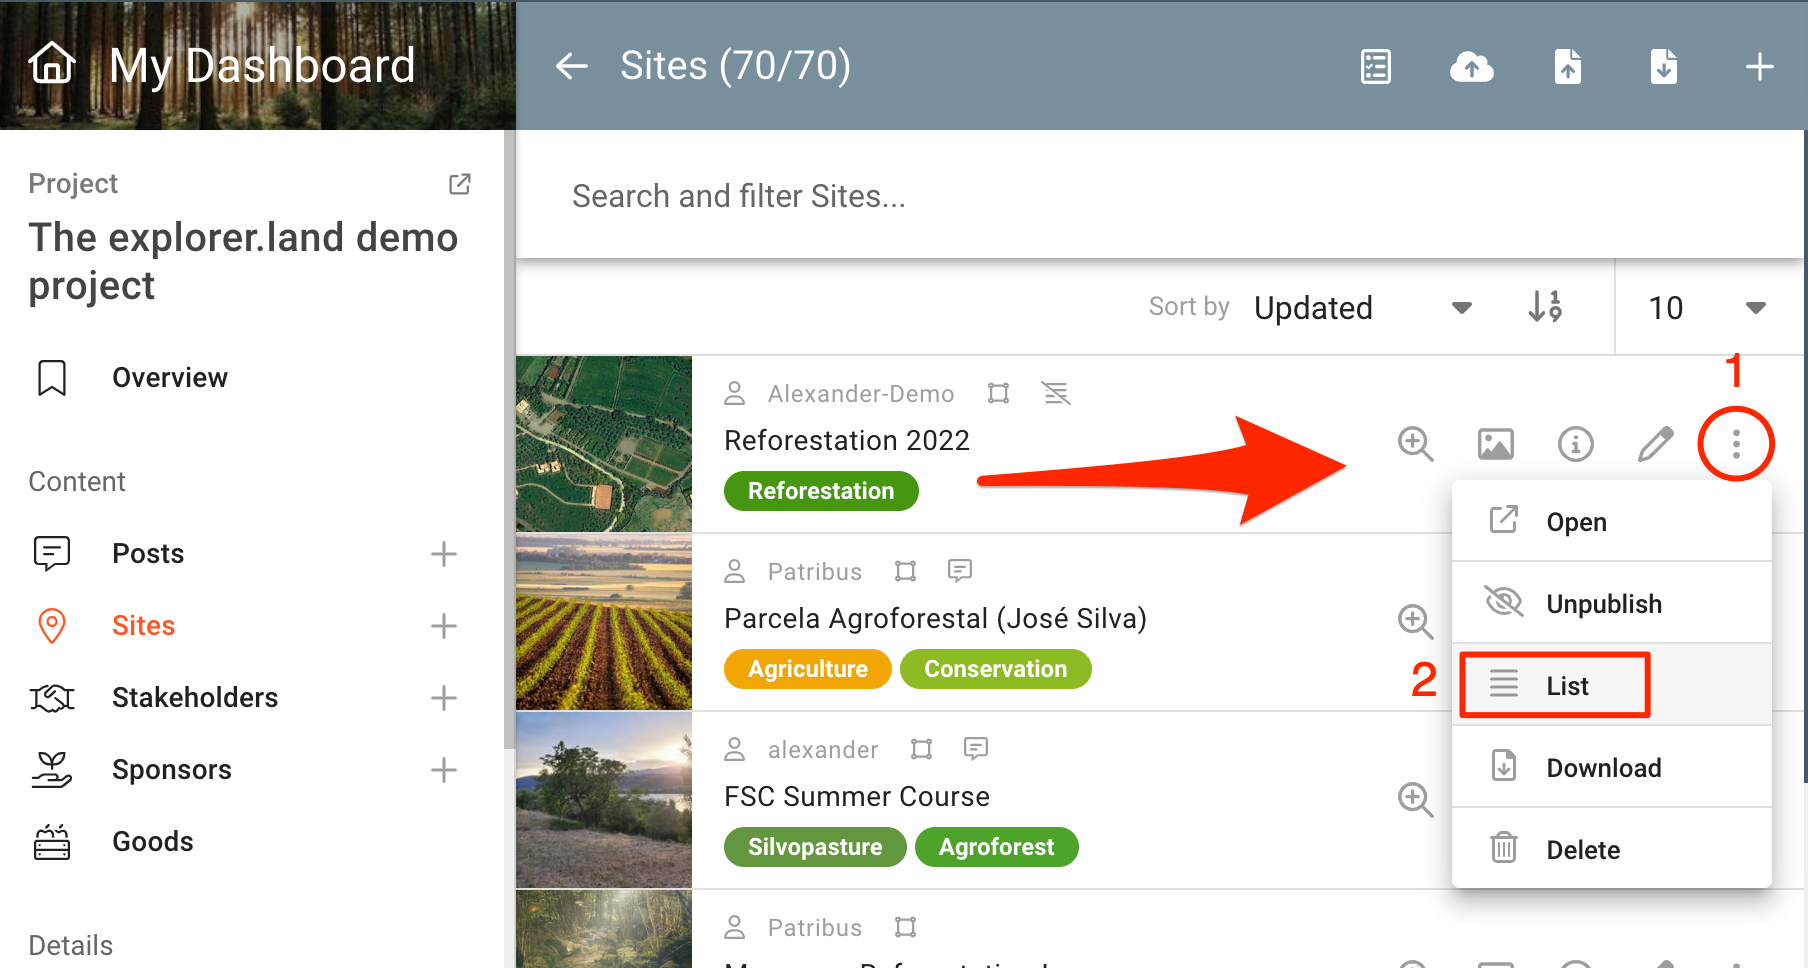The height and width of the screenshot is (968, 1808).
Task: Edit Reforestation 2022 with pencil icon
Action: (1655, 443)
